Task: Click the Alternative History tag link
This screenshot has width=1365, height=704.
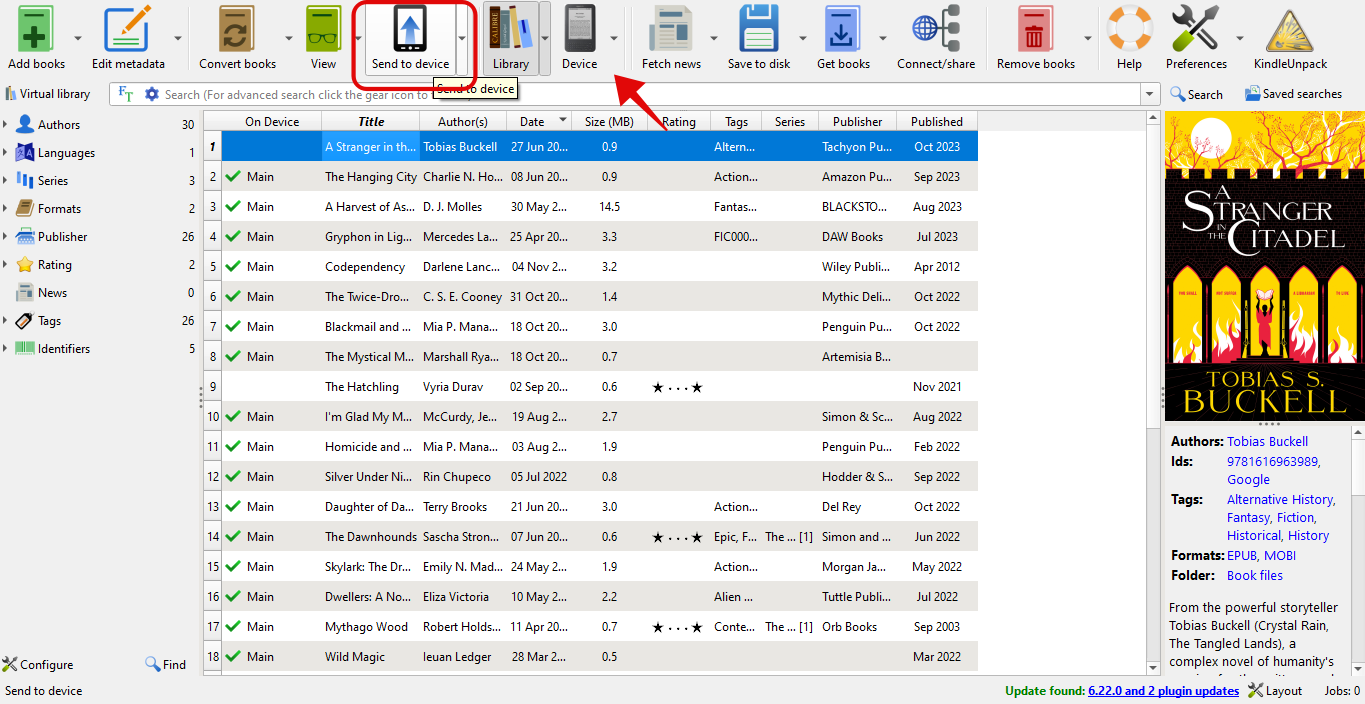Action: [1280, 499]
